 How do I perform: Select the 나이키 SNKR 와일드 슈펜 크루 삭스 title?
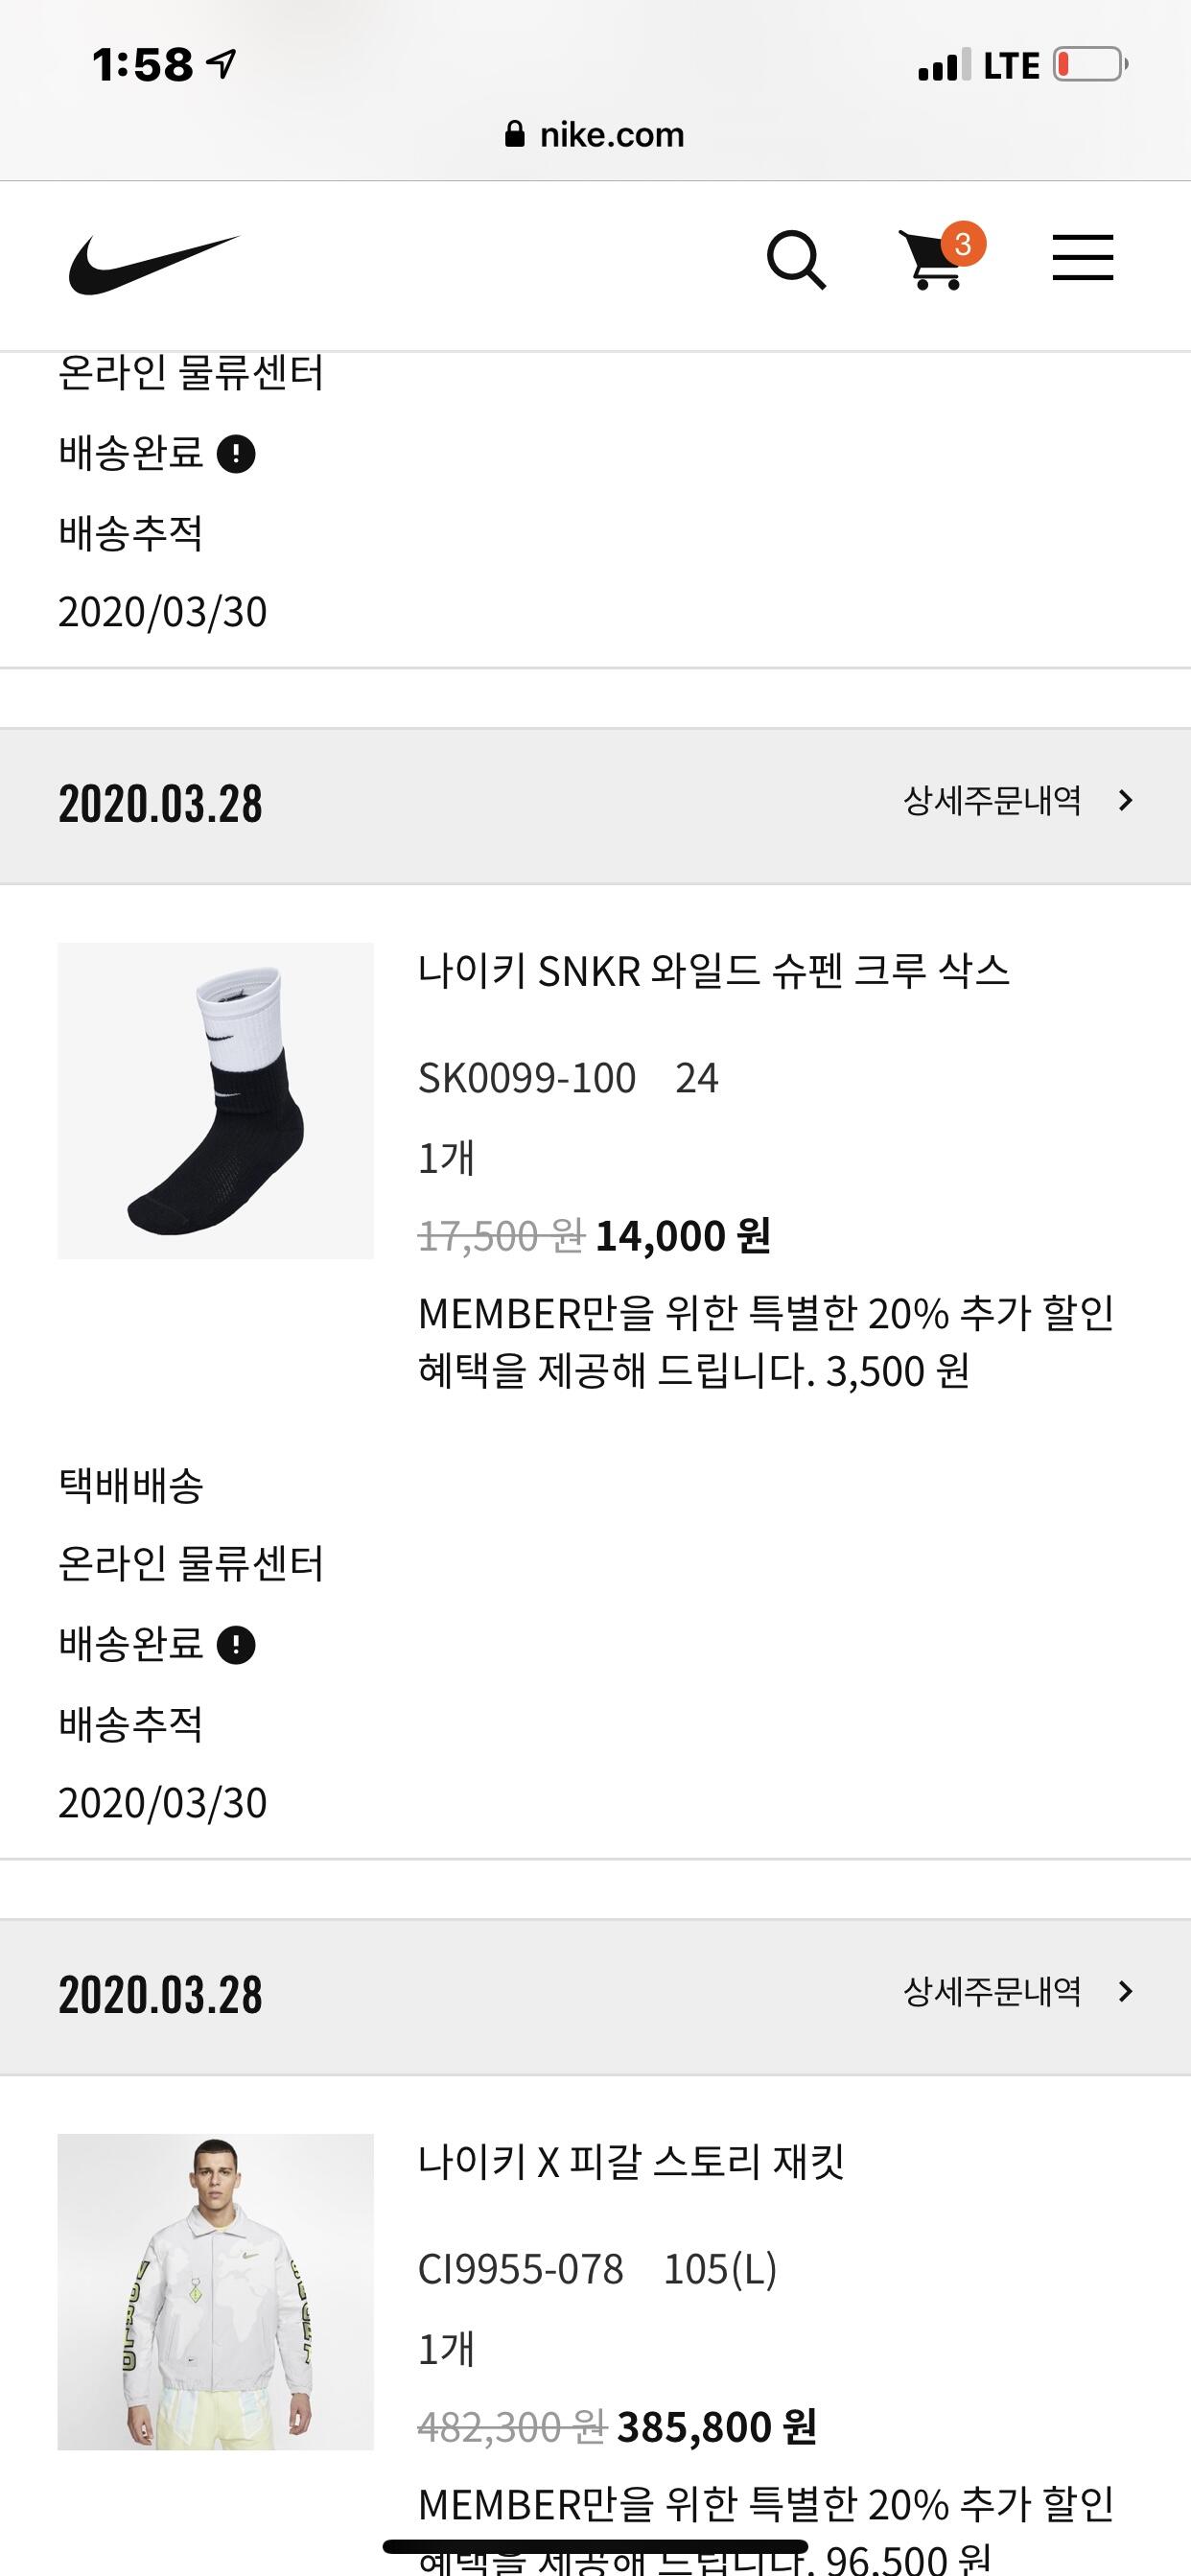[714, 970]
